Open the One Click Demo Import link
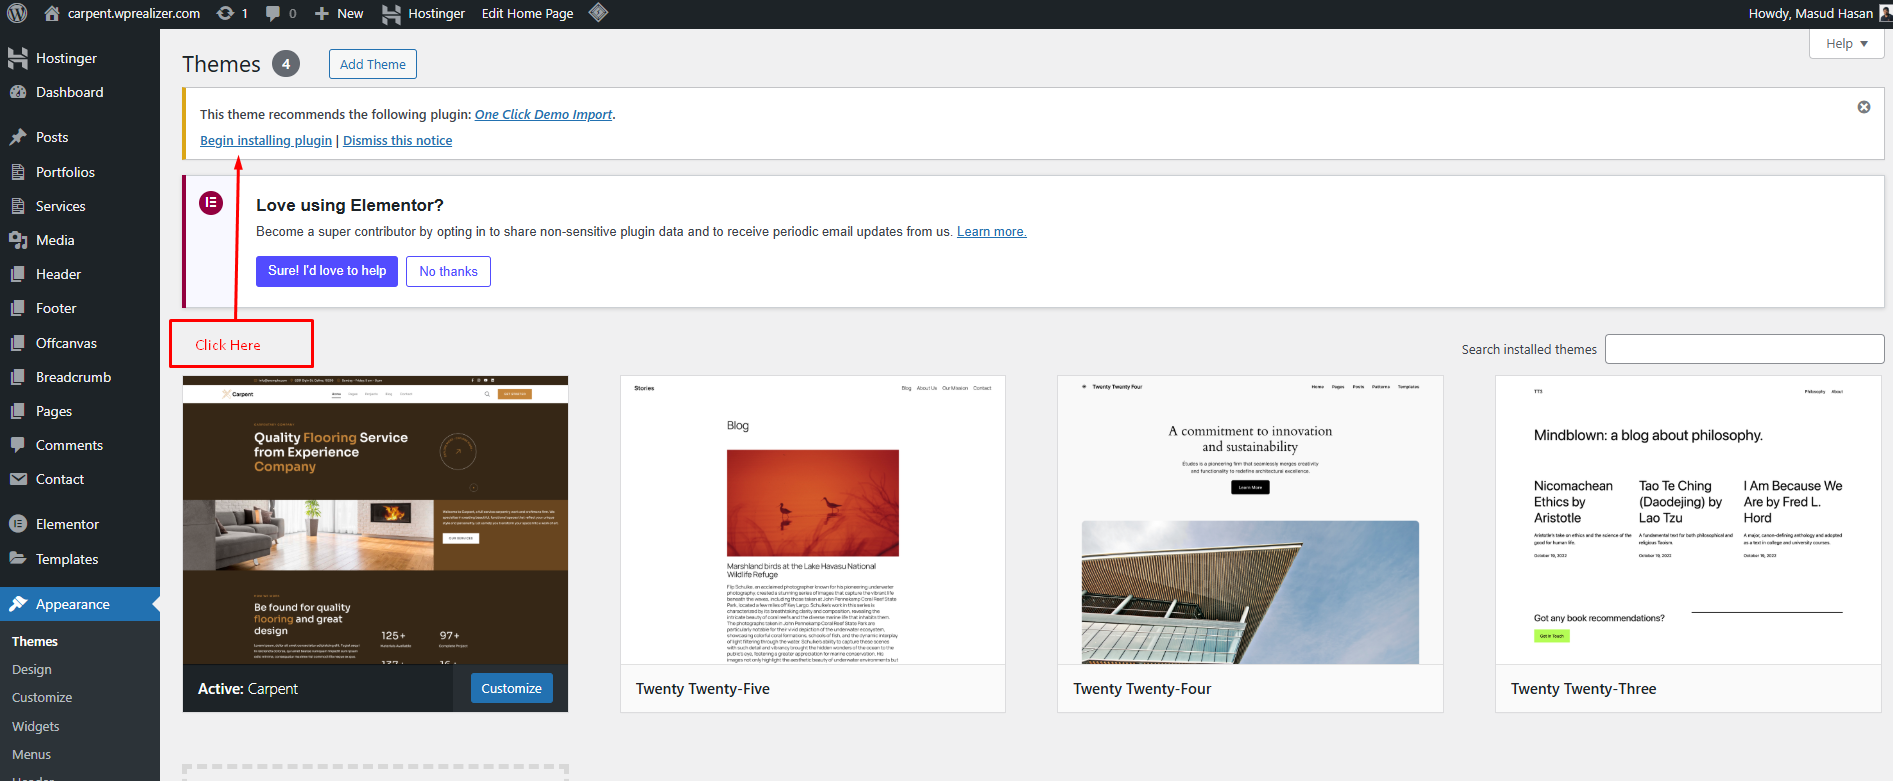 pos(544,114)
